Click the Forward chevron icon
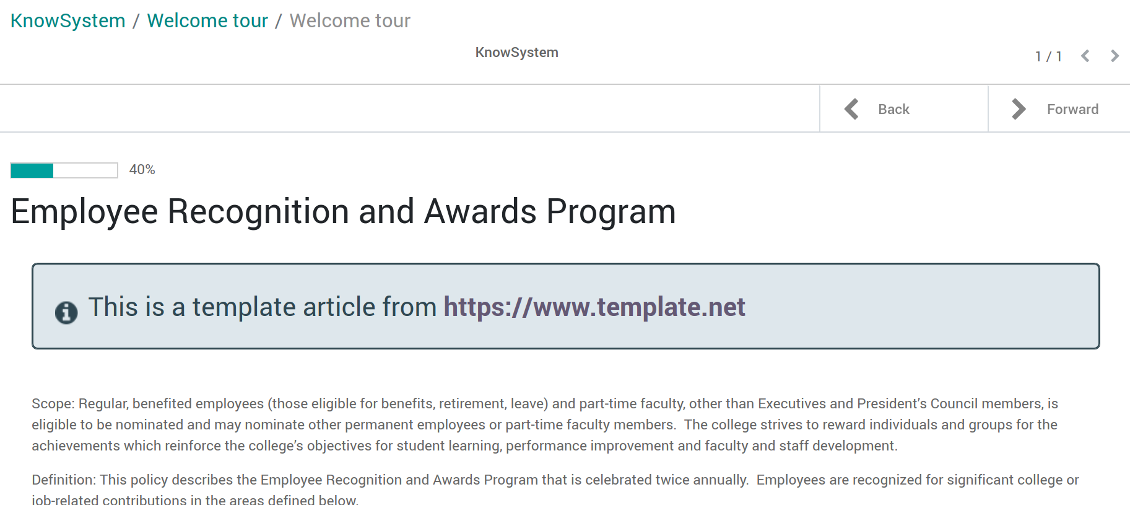The image size is (1130, 505). coord(1018,109)
